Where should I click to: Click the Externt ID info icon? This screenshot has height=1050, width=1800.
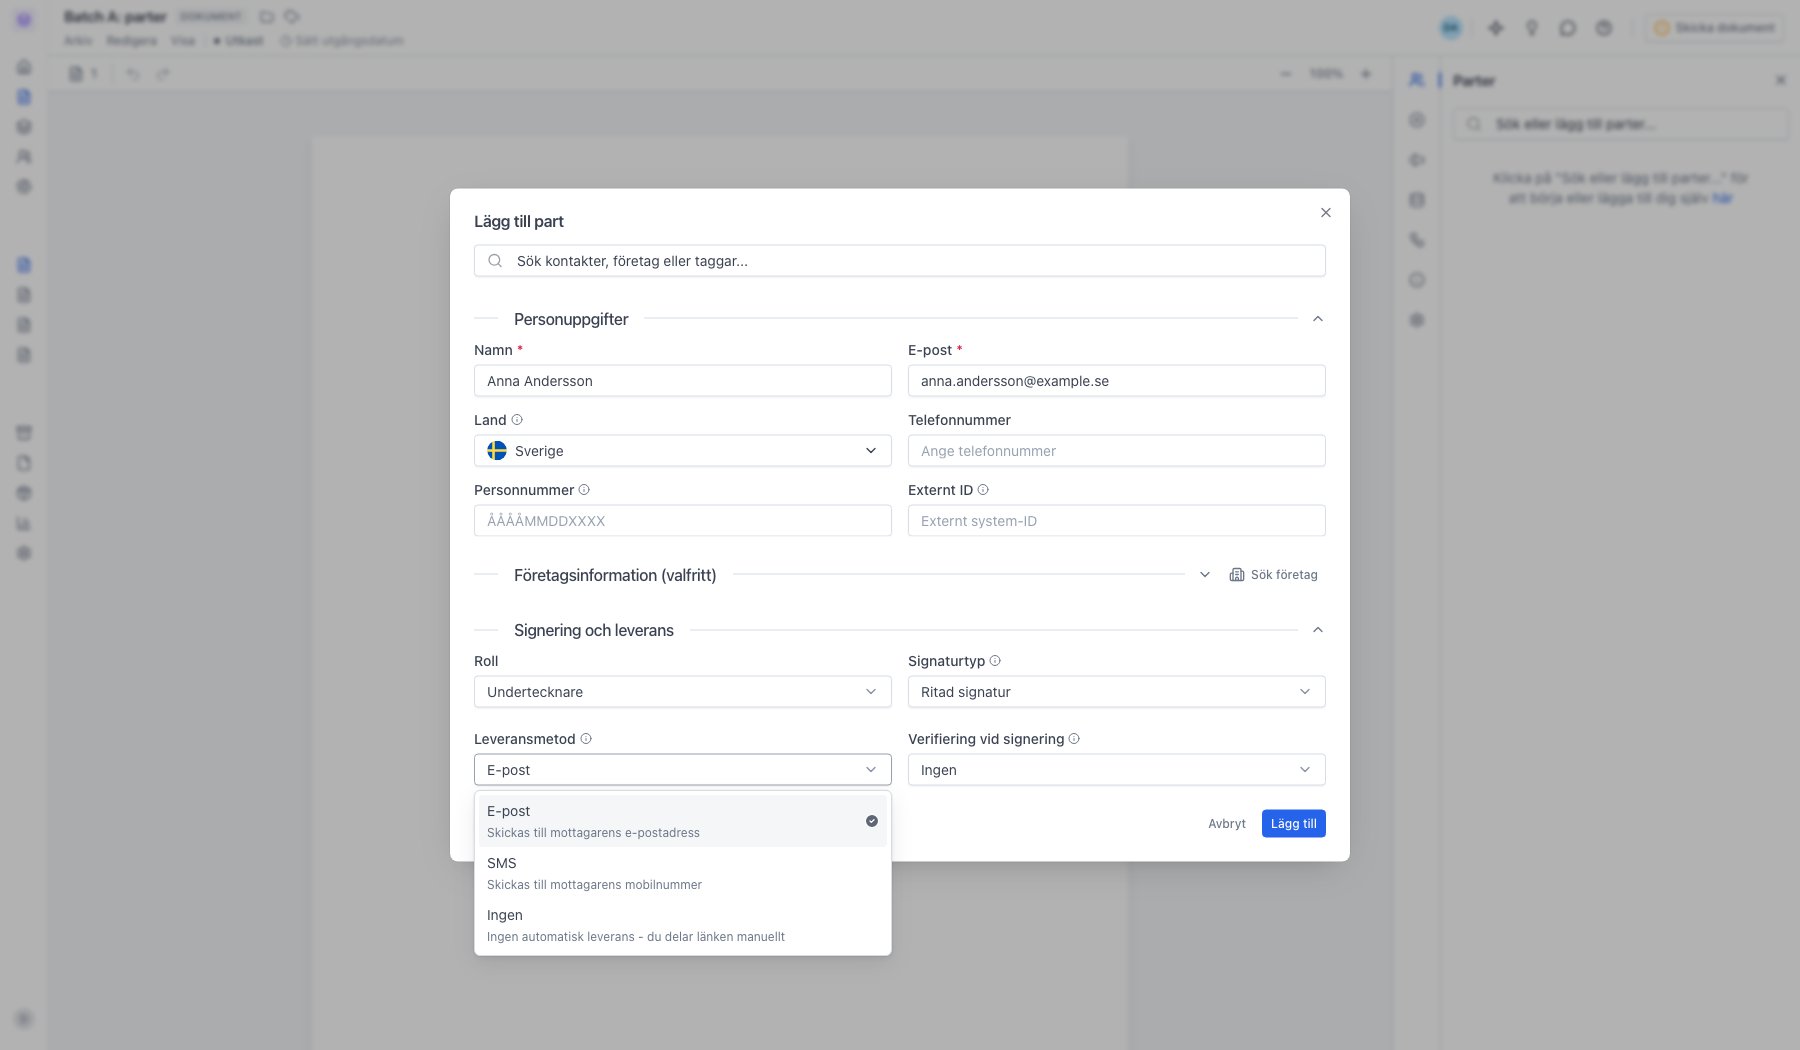coord(983,490)
